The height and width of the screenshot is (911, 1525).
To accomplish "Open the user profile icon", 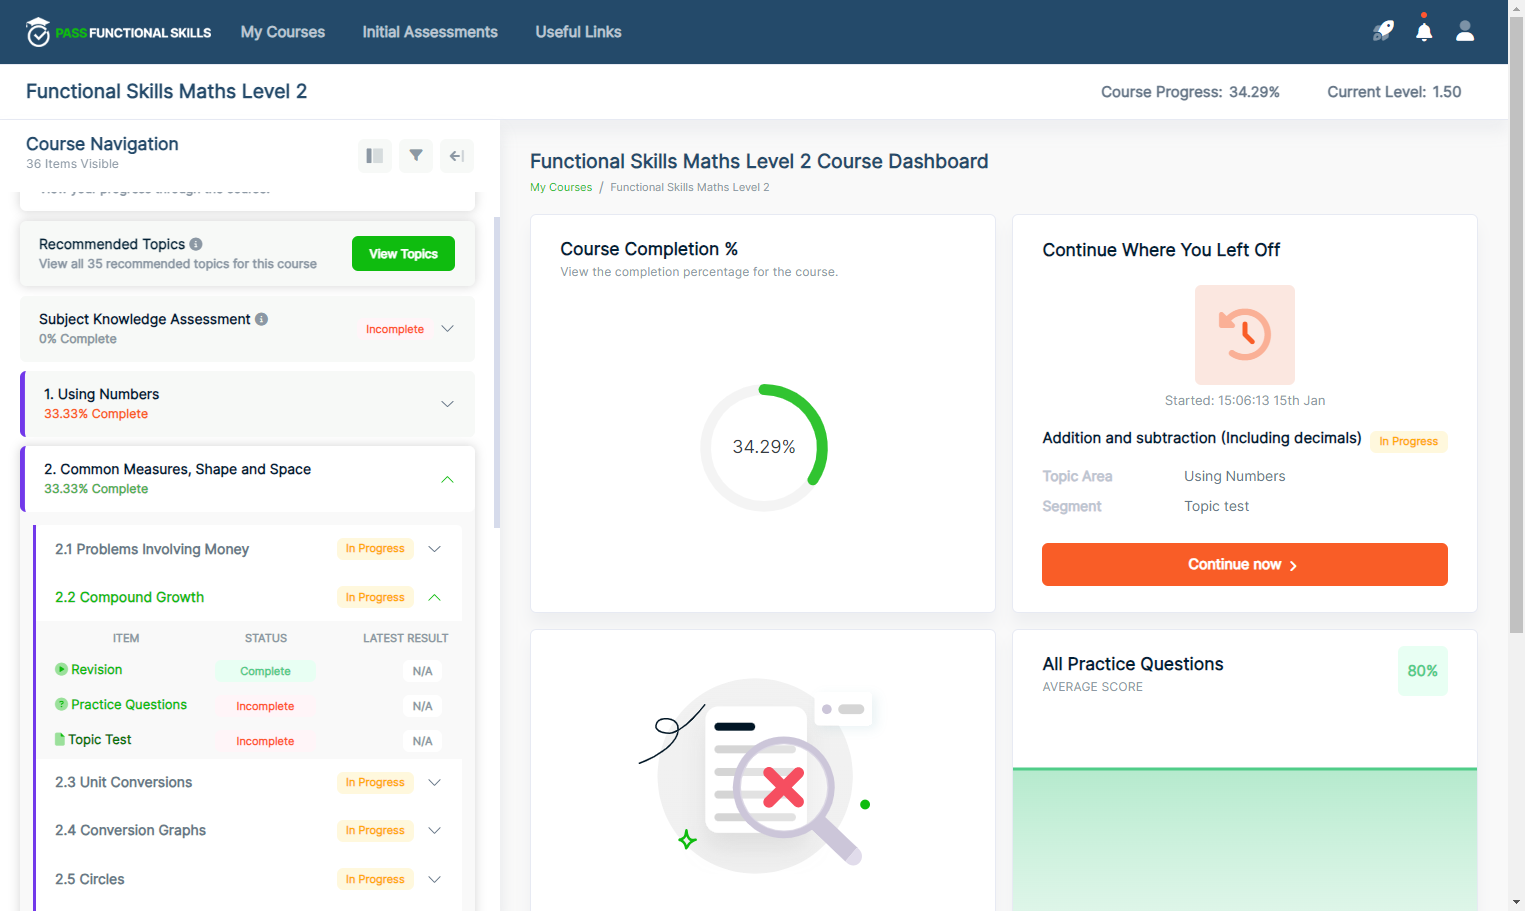I will click(x=1465, y=31).
